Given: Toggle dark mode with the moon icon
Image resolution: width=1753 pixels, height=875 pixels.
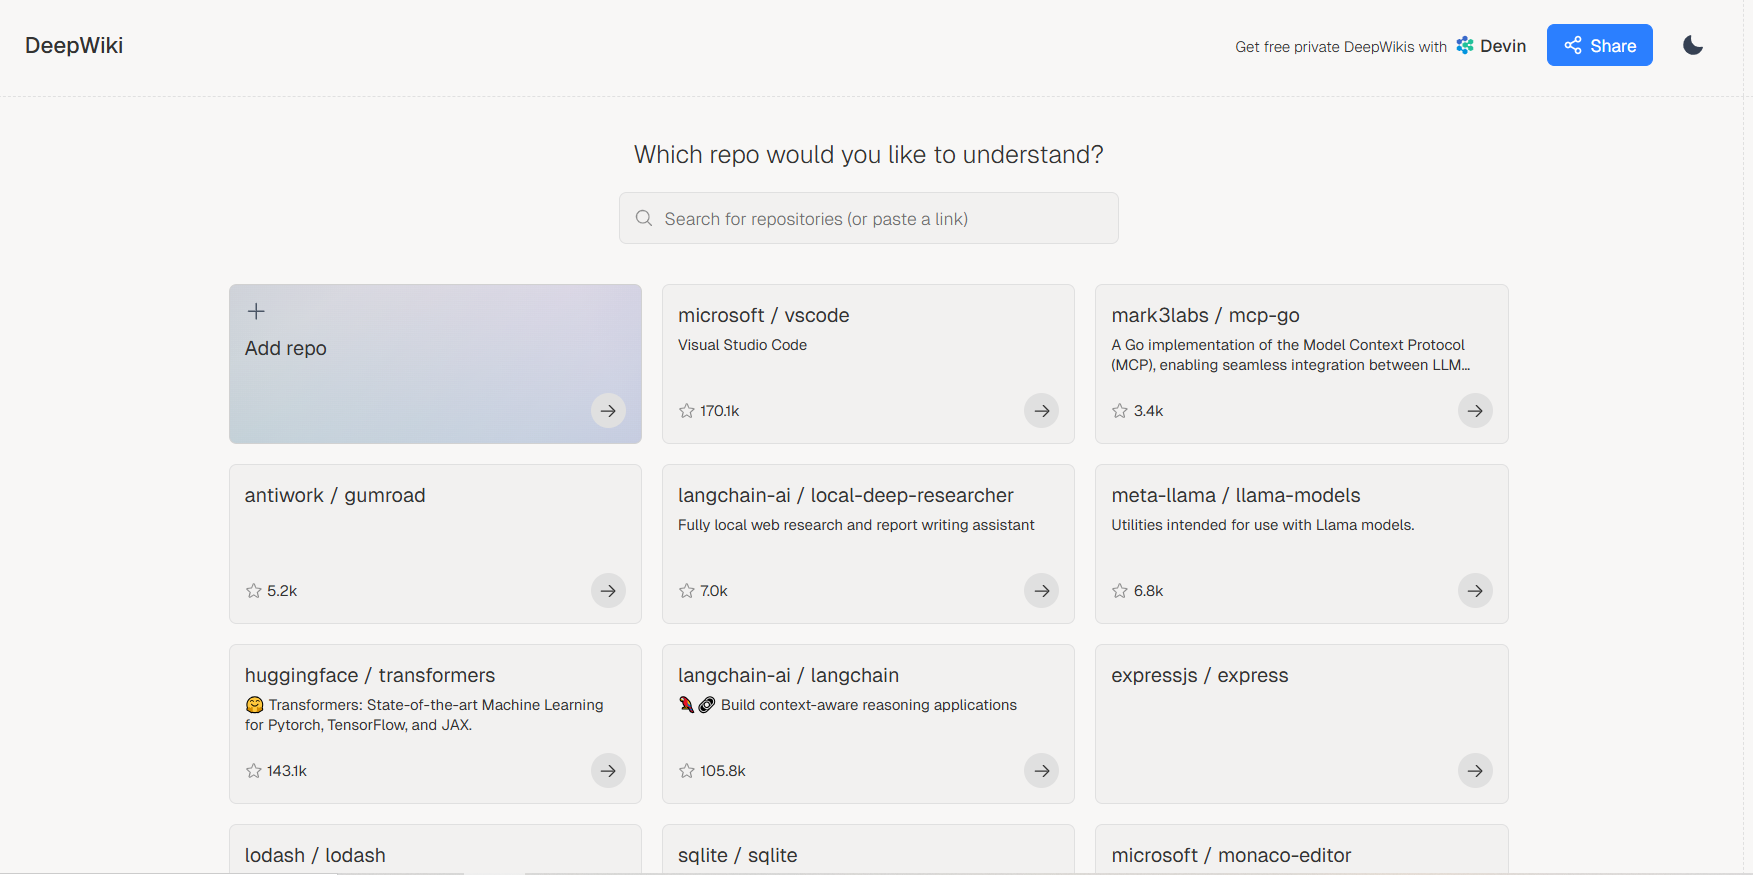Looking at the screenshot, I should 1692,45.
